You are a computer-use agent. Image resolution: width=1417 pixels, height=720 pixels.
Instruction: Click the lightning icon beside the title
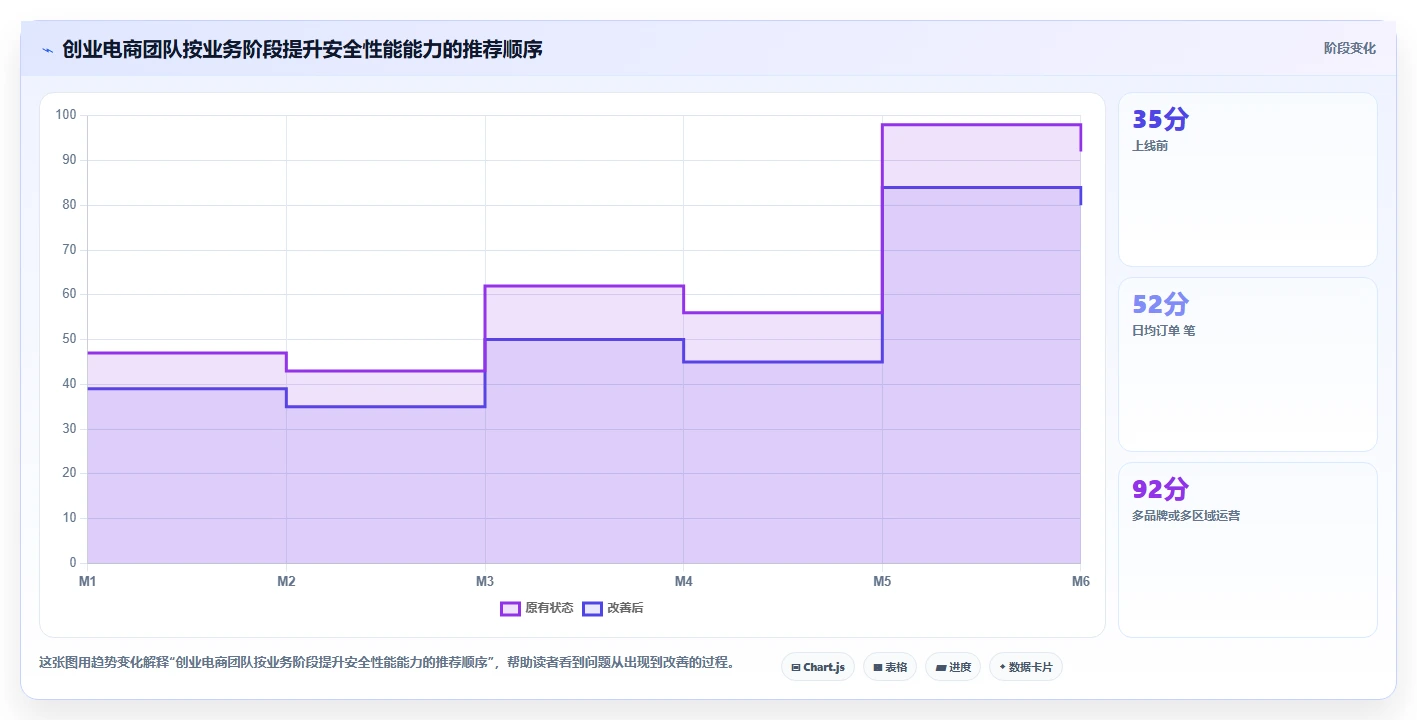point(47,50)
